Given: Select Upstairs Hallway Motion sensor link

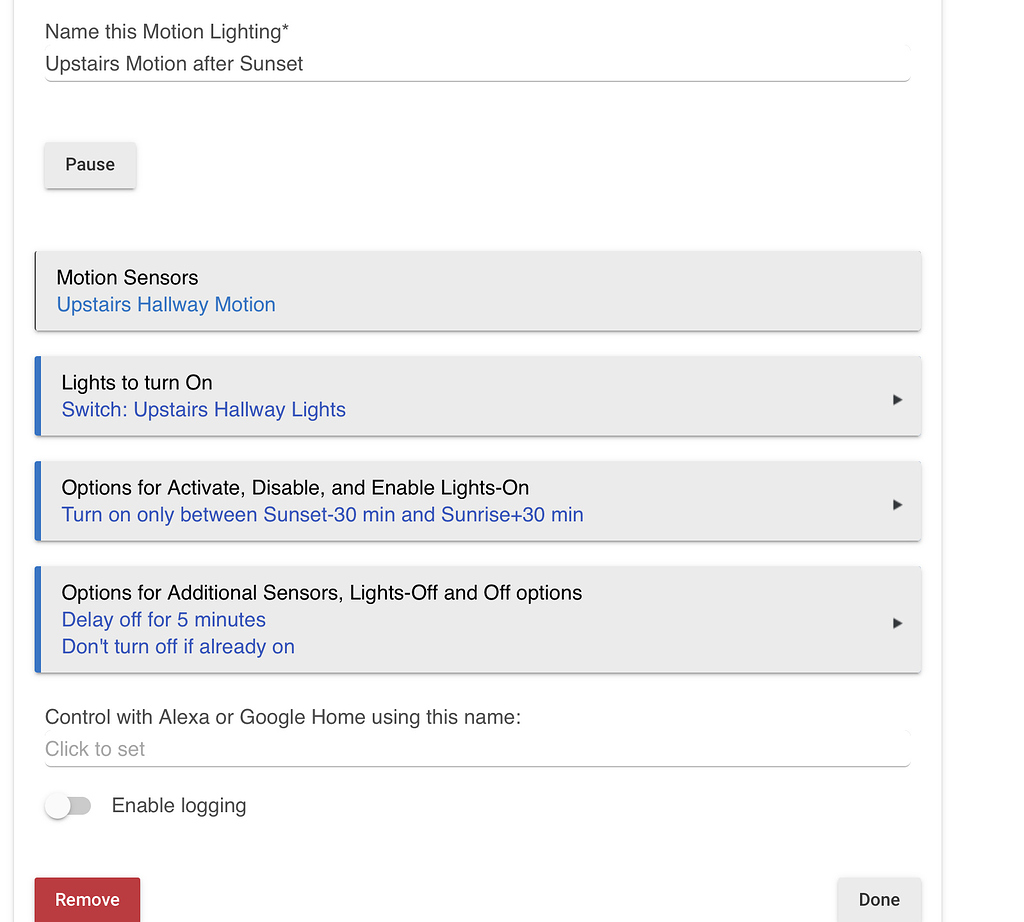Looking at the screenshot, I should coord(166,305).
